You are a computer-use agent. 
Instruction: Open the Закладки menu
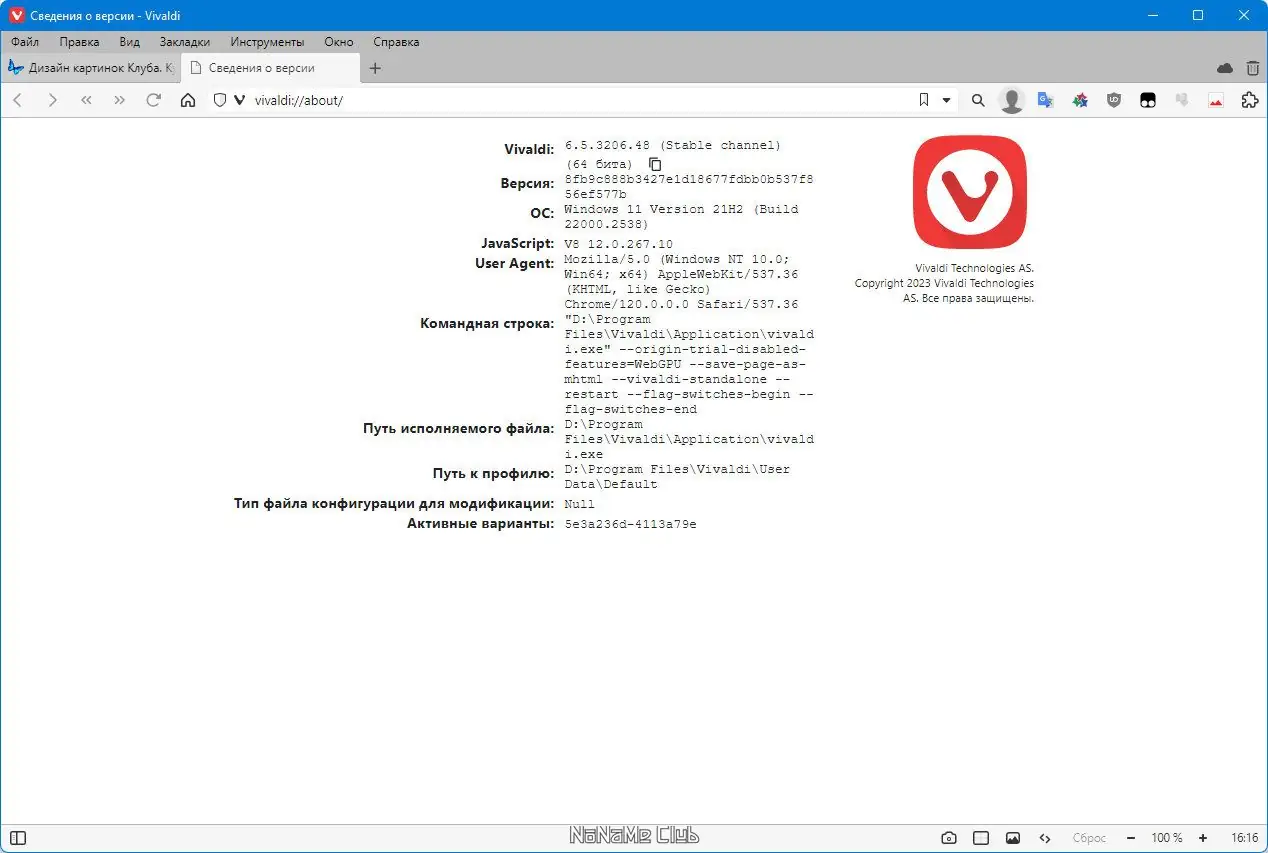pyautogui.click(x=185, y=42)
